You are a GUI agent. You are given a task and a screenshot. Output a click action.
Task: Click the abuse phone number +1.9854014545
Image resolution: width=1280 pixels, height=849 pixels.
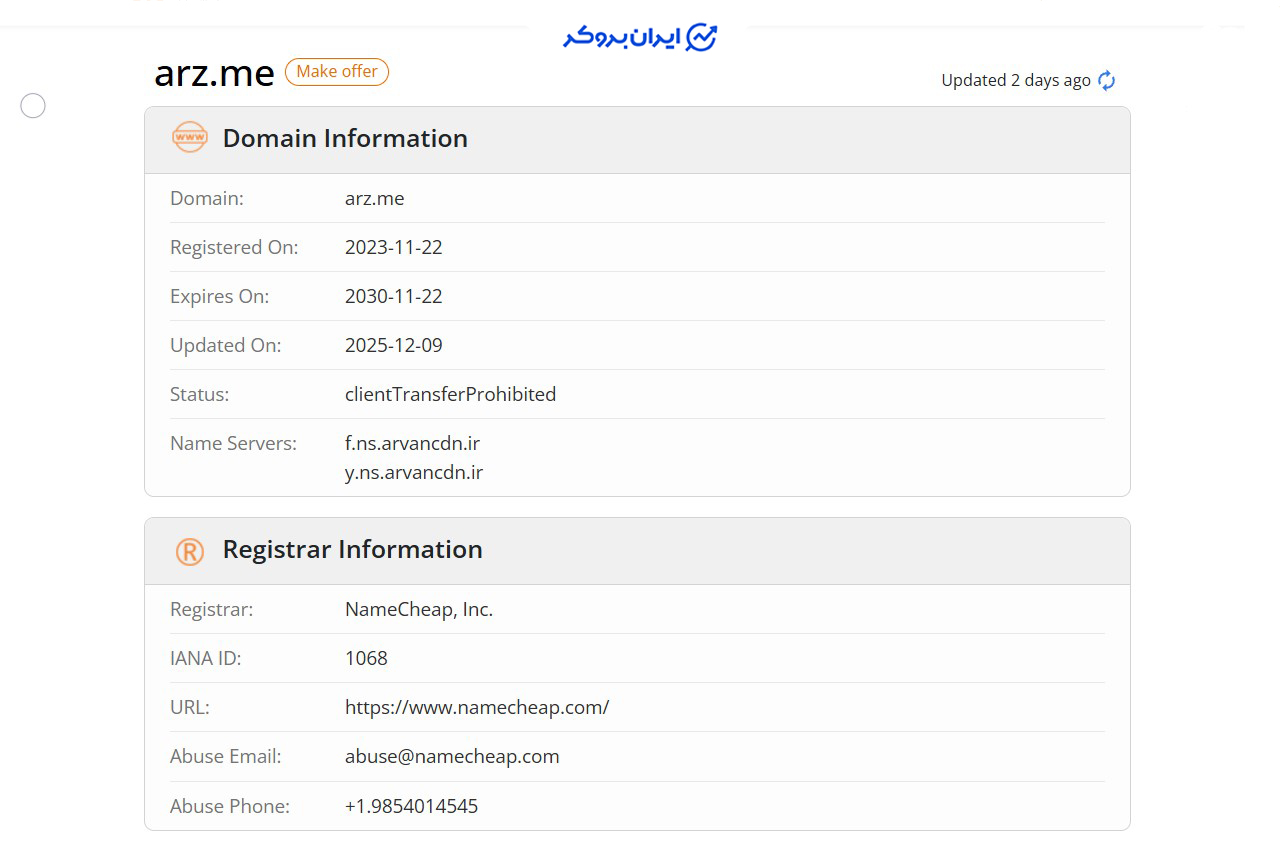tap(411, 806)
